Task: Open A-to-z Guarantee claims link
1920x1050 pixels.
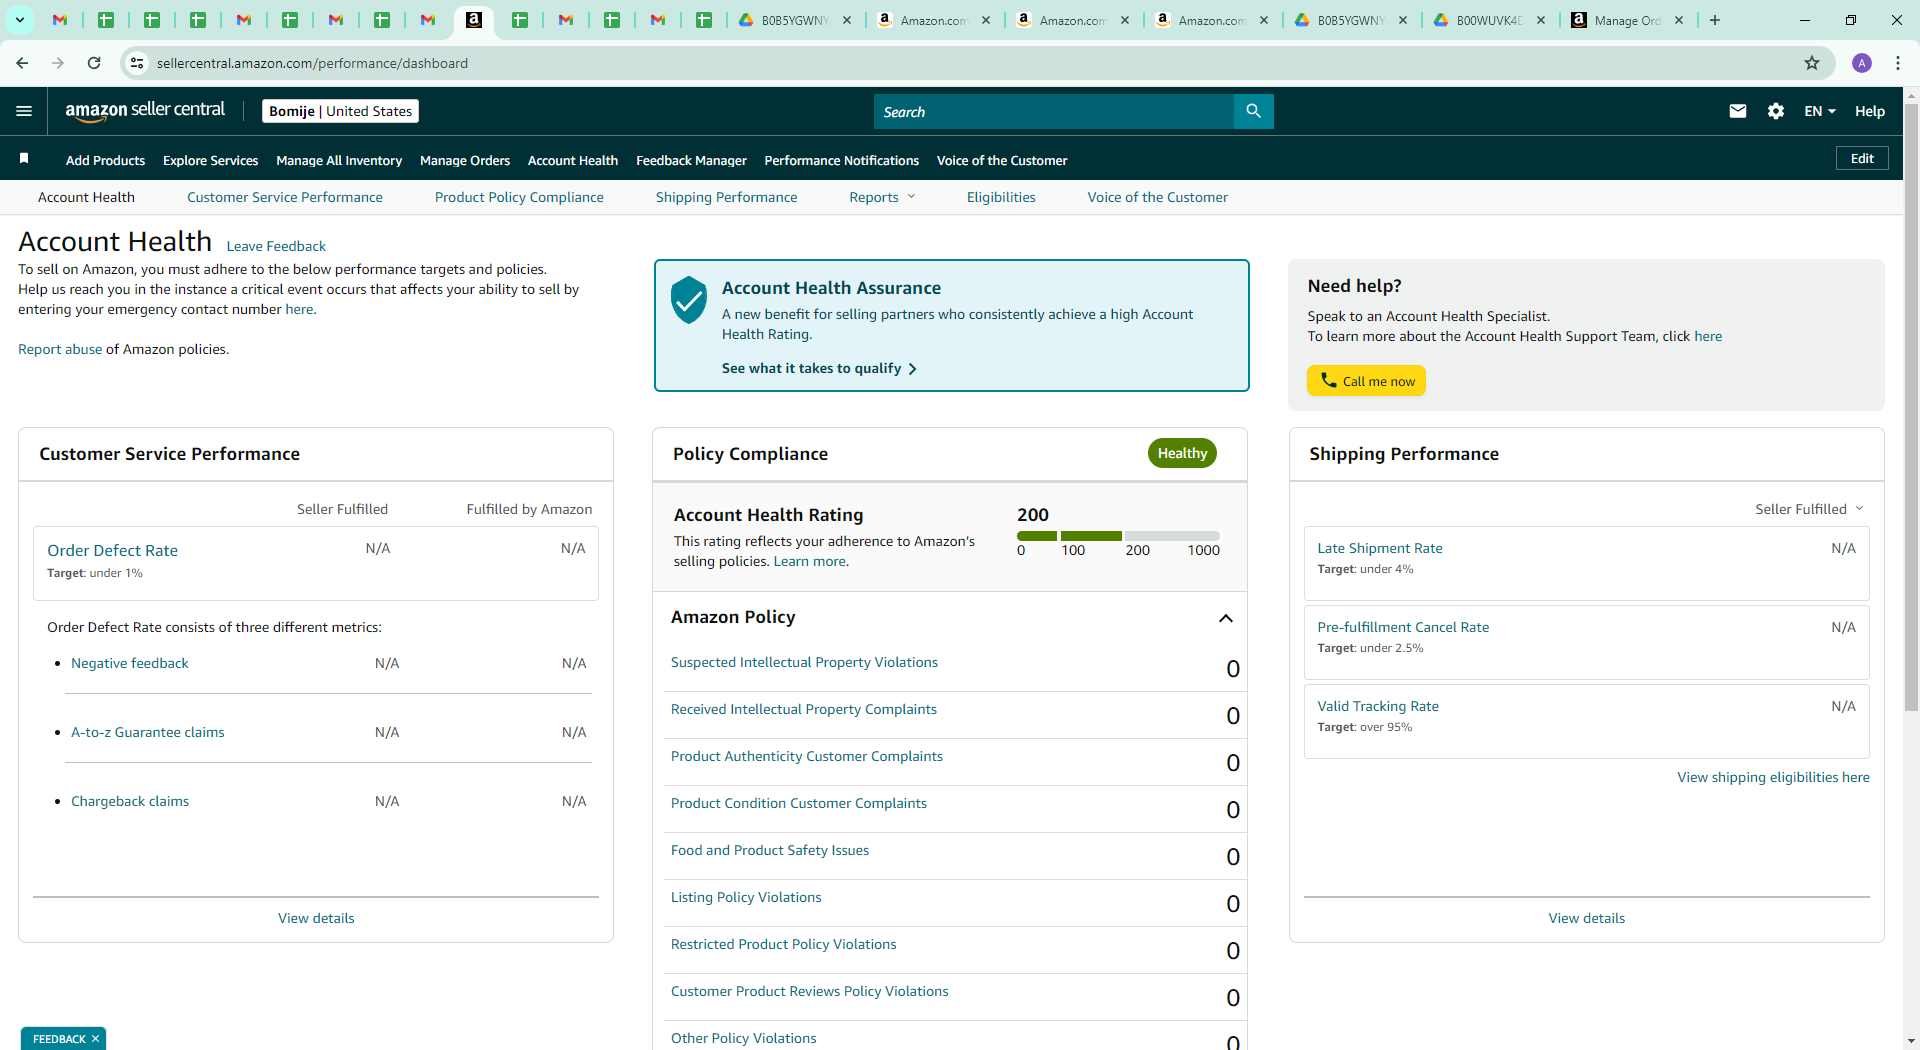Action: tap(147, 732)
